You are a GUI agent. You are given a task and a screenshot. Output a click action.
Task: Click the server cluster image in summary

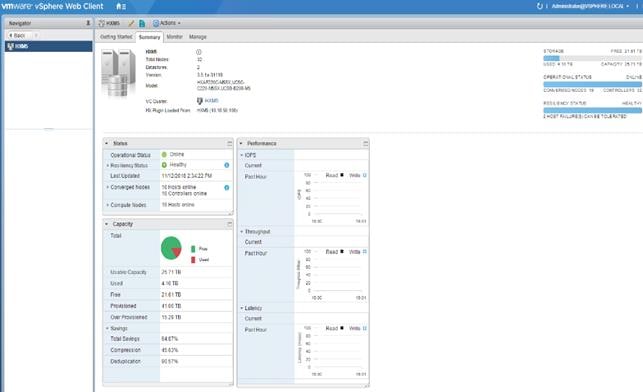pyautogui.click(x=118, y=73)
